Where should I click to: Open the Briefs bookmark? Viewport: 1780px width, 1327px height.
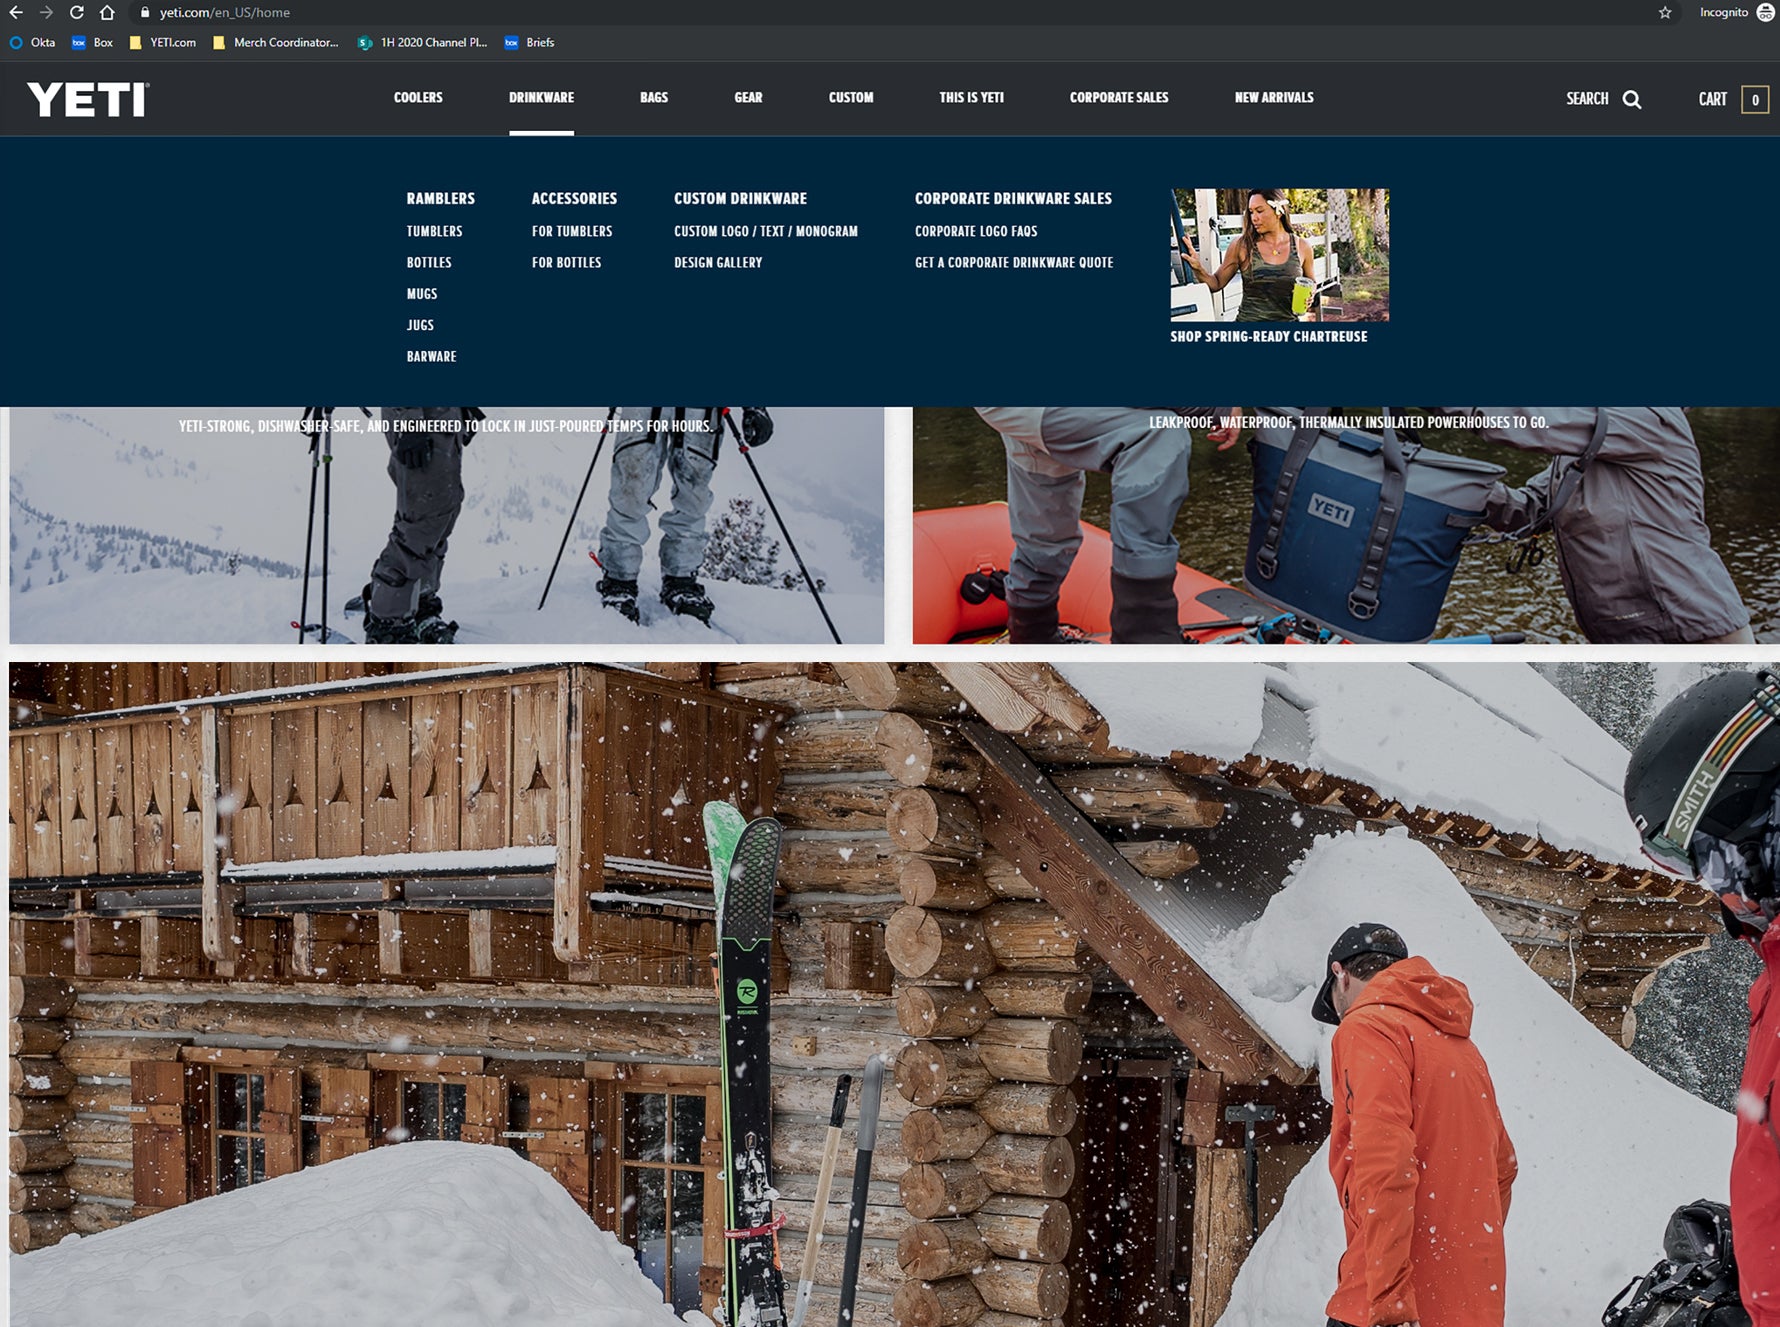coord(529,42)
